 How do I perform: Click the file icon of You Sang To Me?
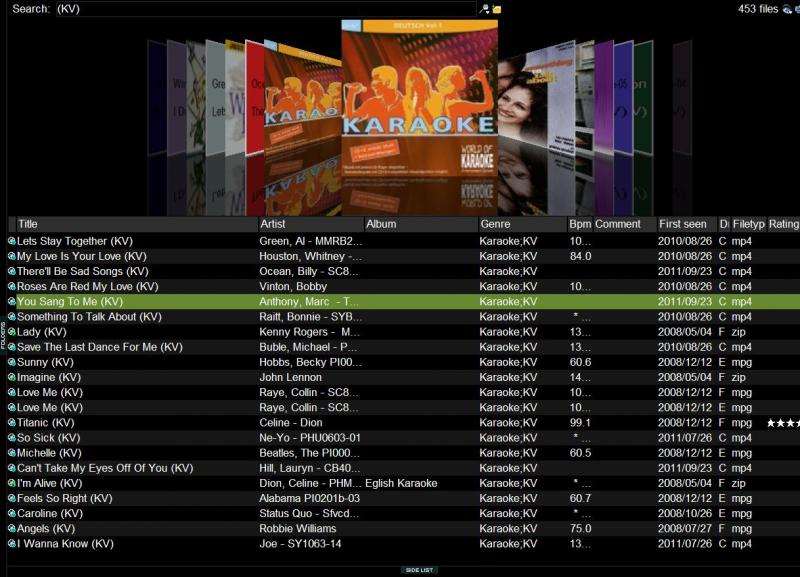point(12,302)
